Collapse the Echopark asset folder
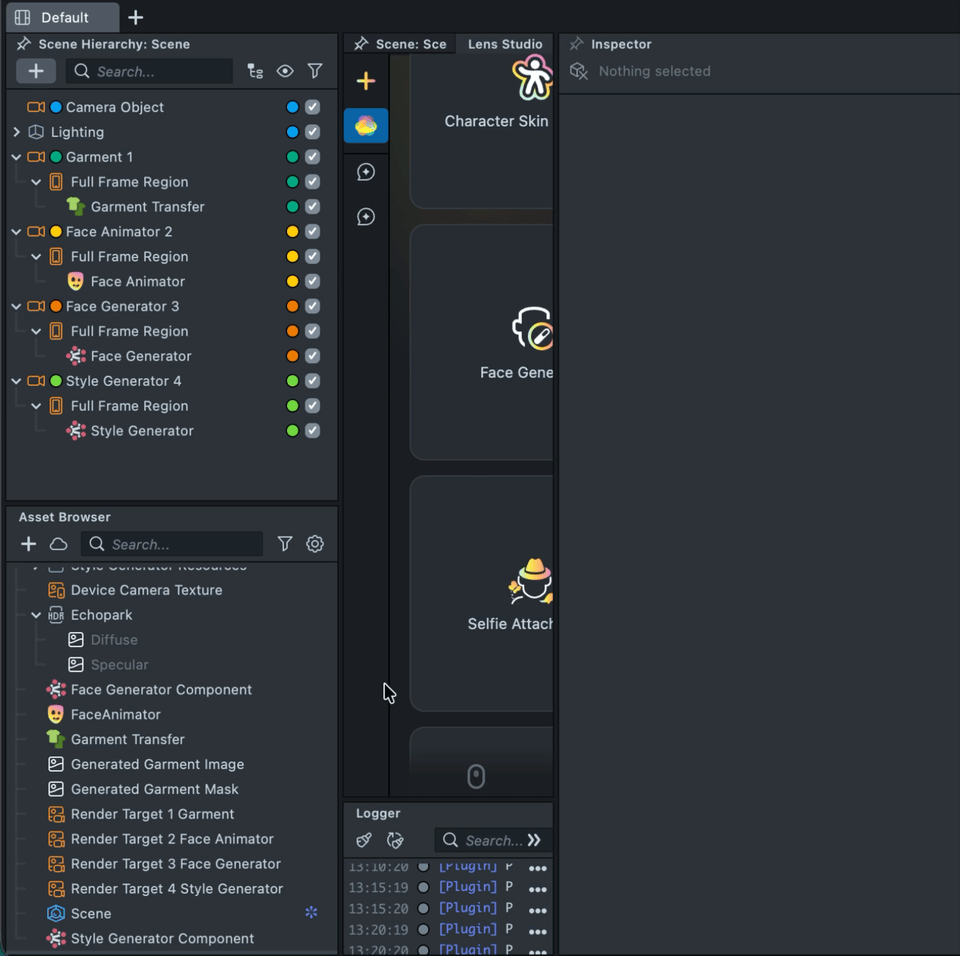960x956 pixels. (36, 615)
